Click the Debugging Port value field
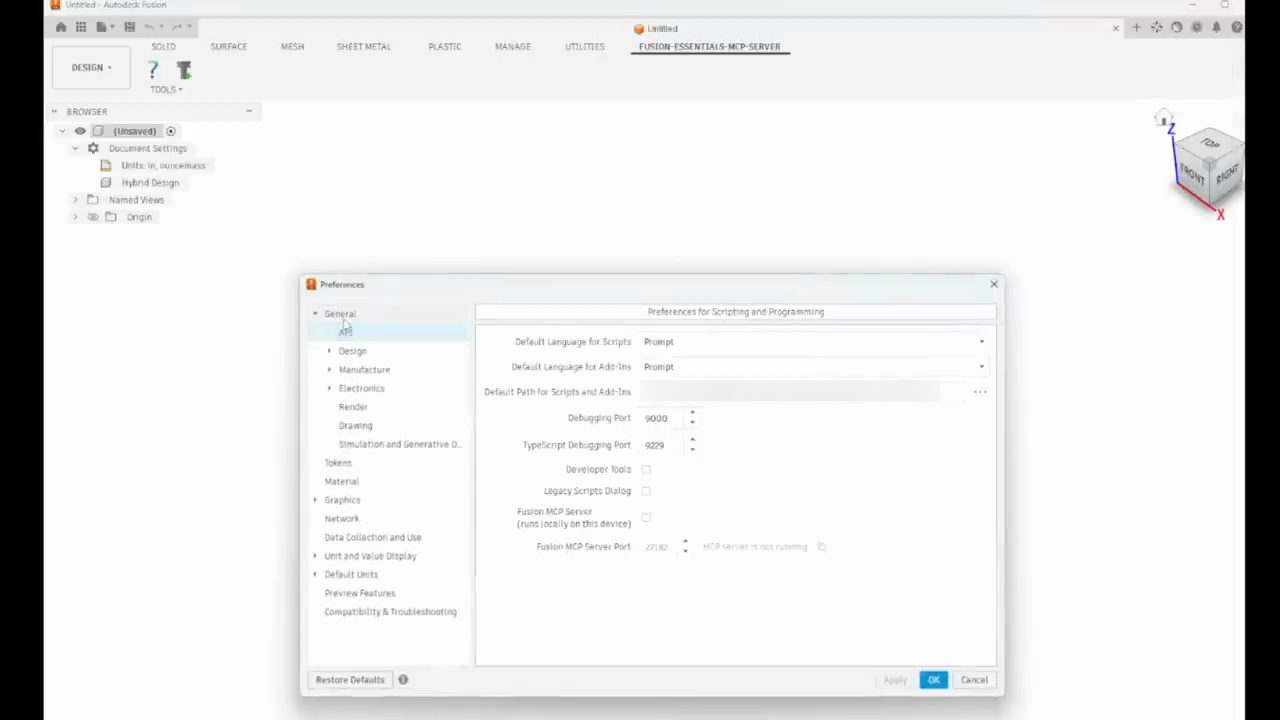The width and height of the screenshot is (1280, 720). click(663, 418)
